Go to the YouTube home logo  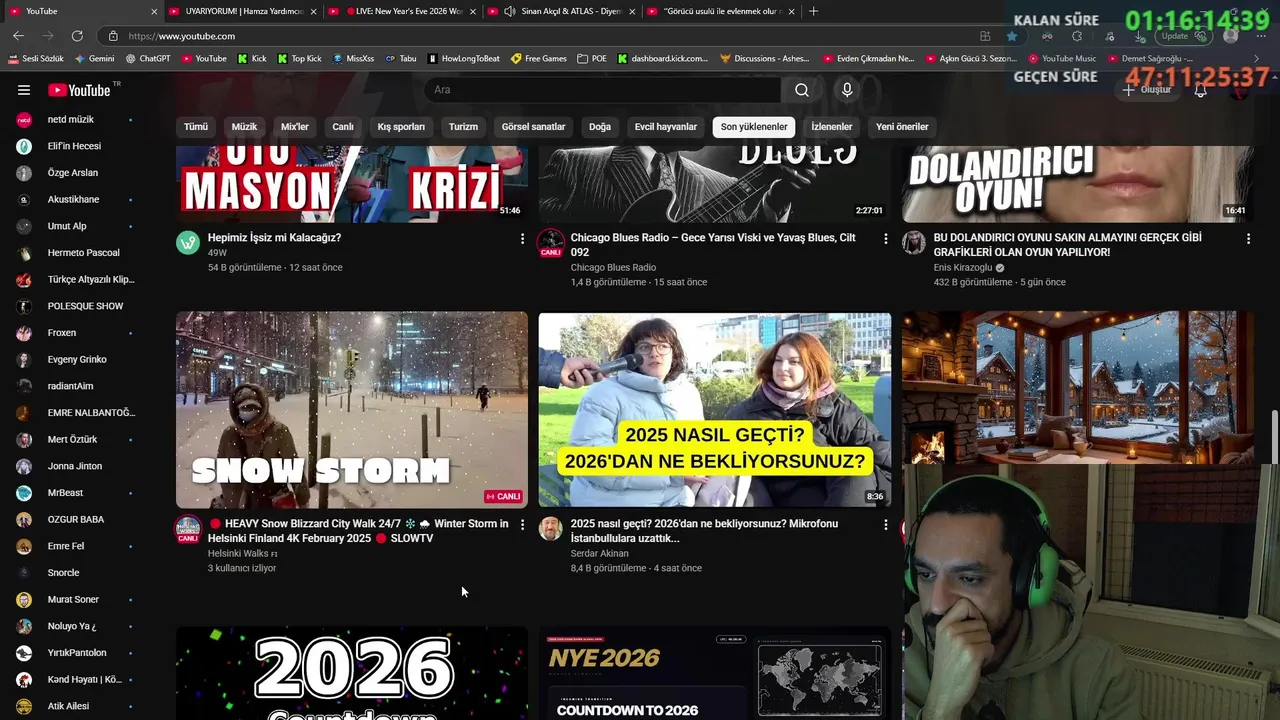(79, 90)
